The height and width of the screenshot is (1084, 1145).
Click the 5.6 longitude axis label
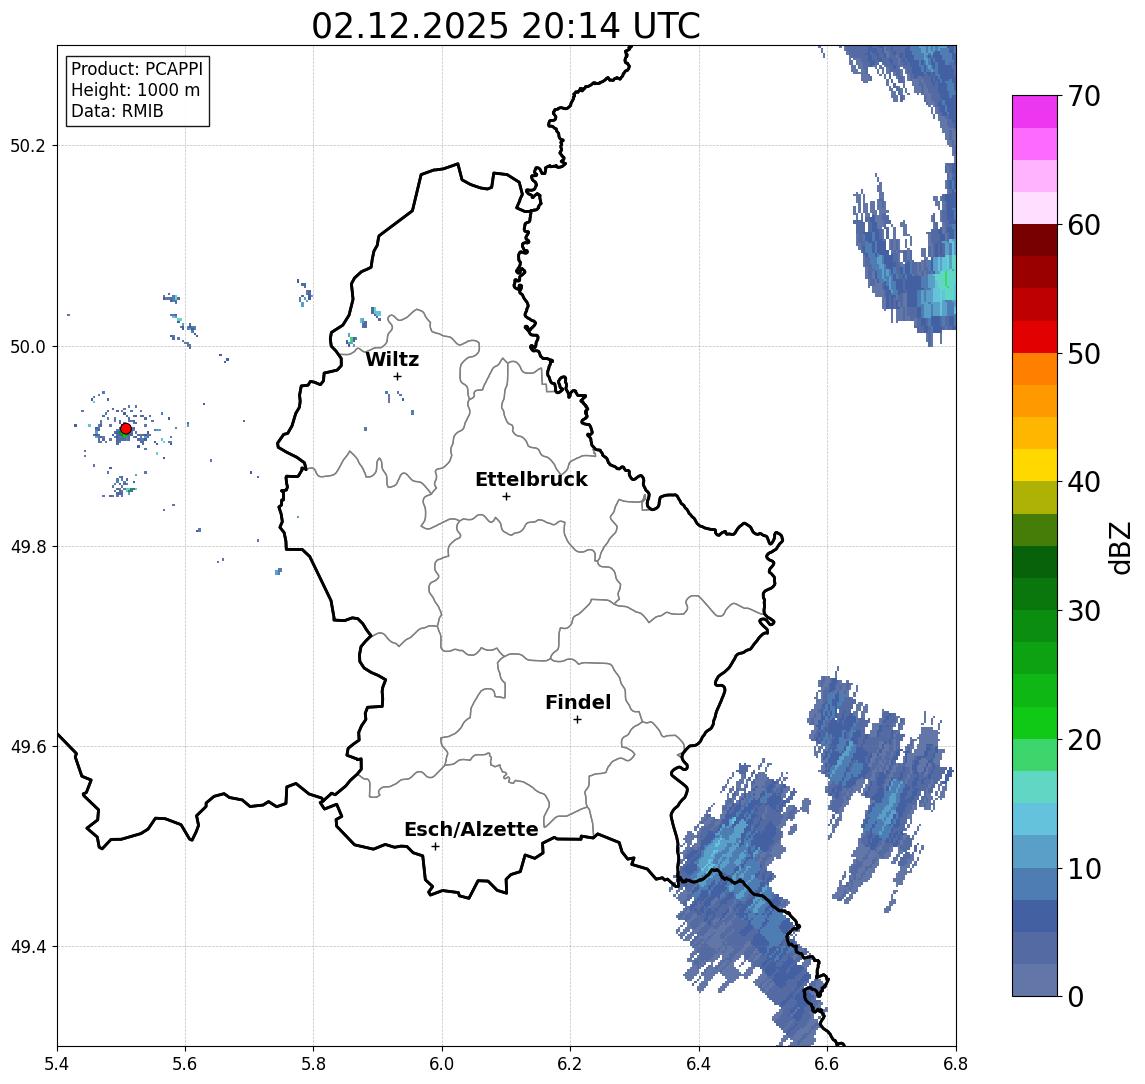coord(185,1064)
